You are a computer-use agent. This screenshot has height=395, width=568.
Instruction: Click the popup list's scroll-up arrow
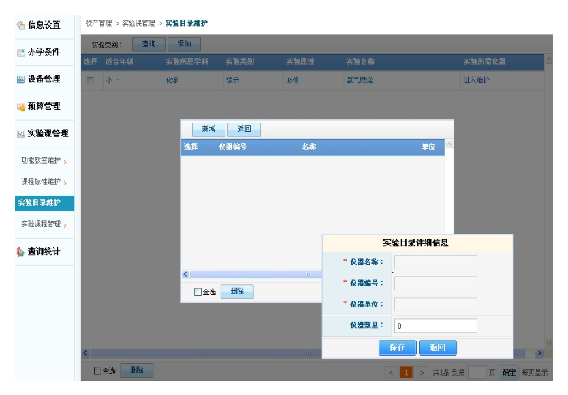coord(449,144)
